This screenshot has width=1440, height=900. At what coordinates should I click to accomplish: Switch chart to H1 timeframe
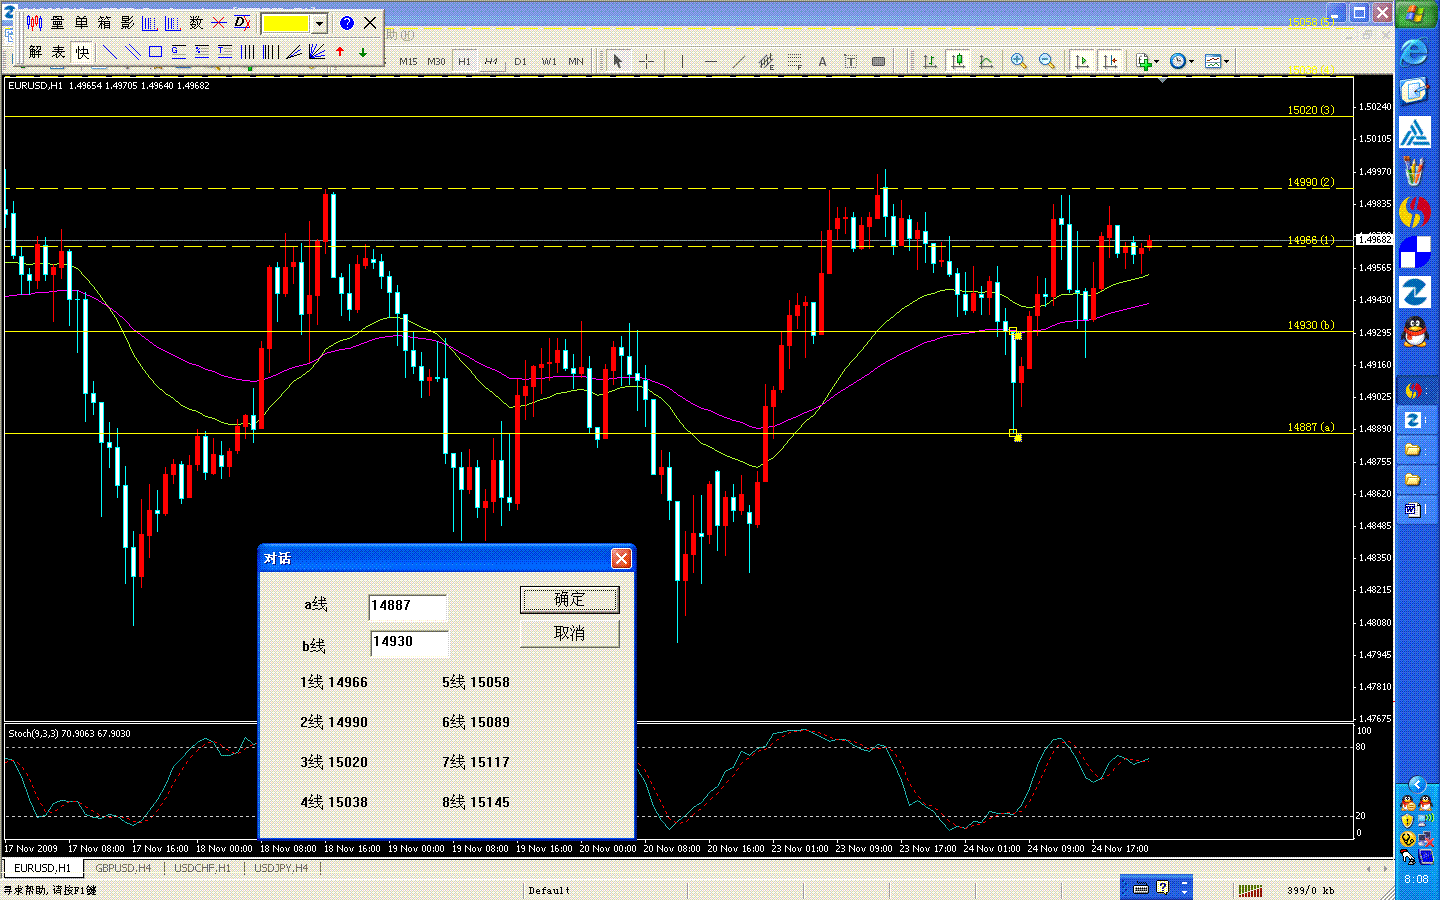(464, 62)
